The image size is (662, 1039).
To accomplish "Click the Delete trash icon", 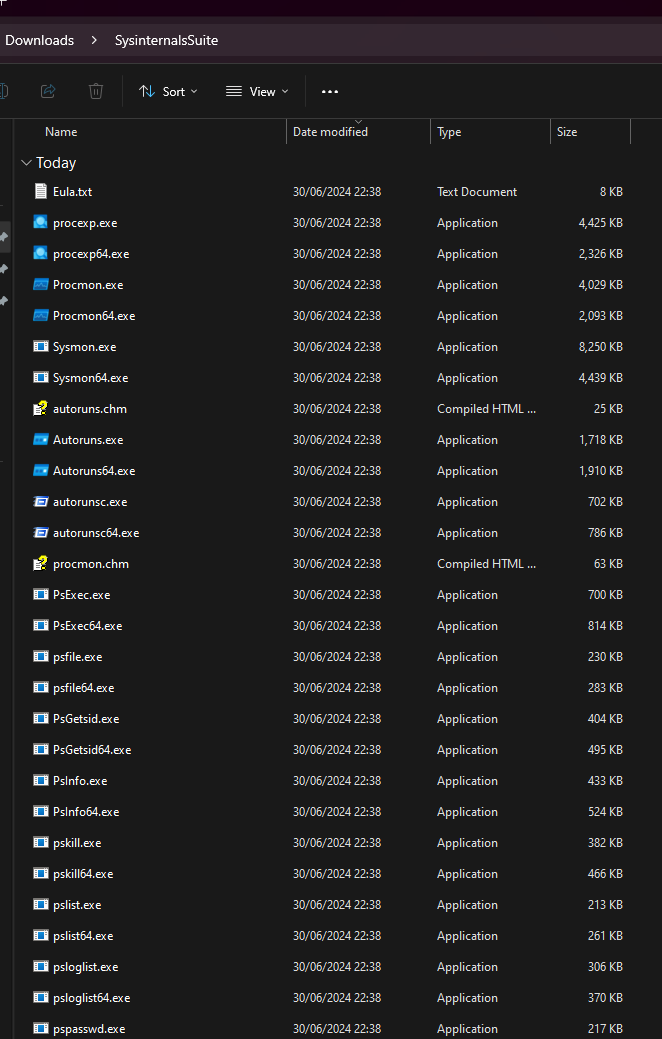I will click(96, 91).
